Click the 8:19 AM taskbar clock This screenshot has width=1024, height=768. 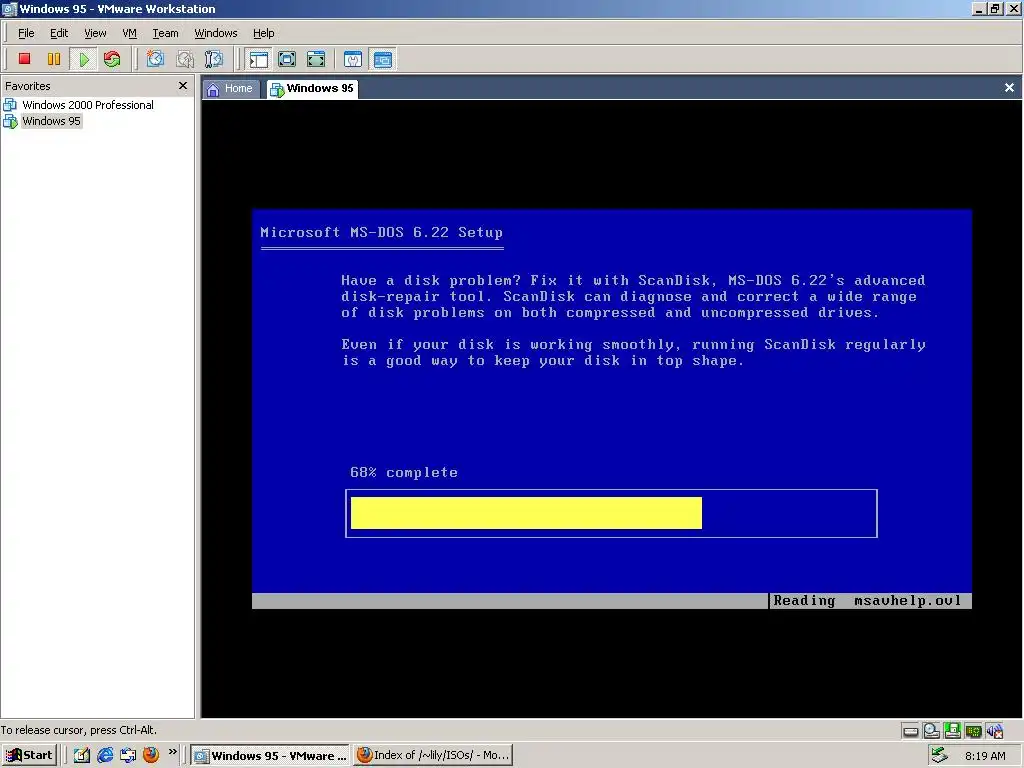point(985,756)
